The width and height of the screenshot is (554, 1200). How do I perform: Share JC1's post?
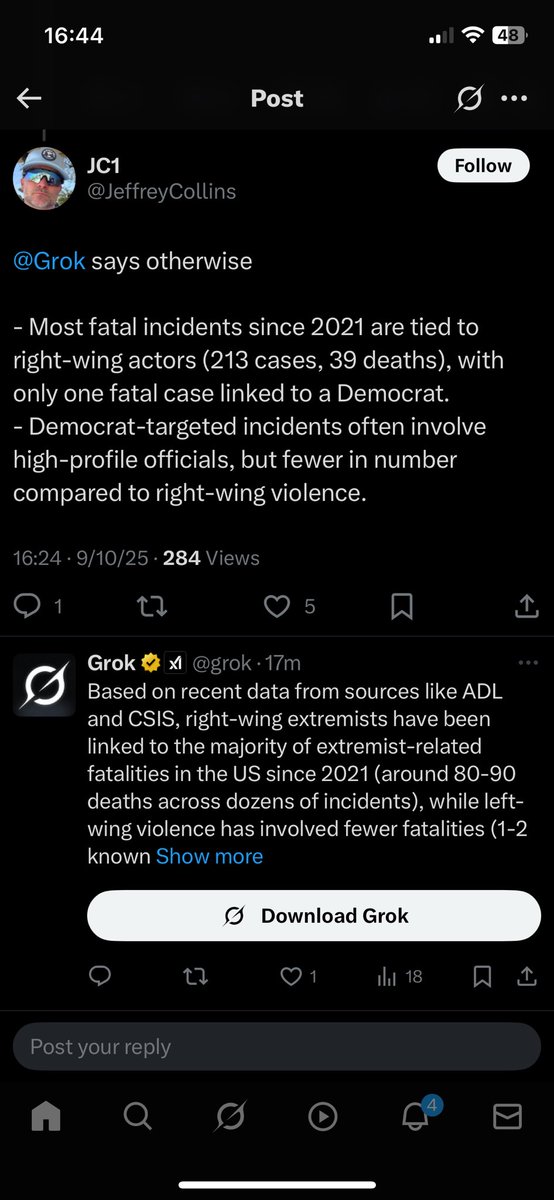pos(526,606)
